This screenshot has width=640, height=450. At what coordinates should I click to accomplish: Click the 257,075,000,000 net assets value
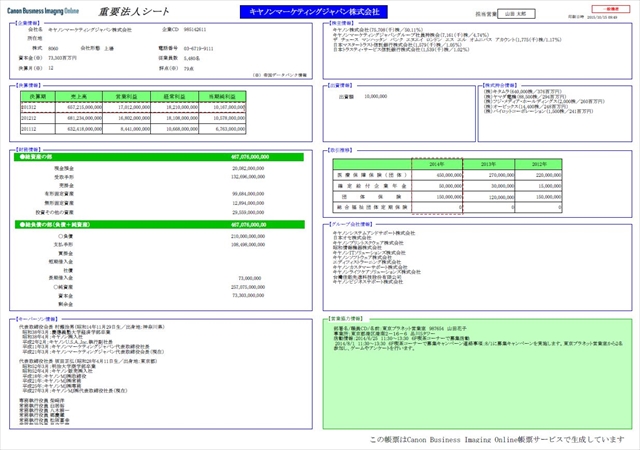[248, 287]
